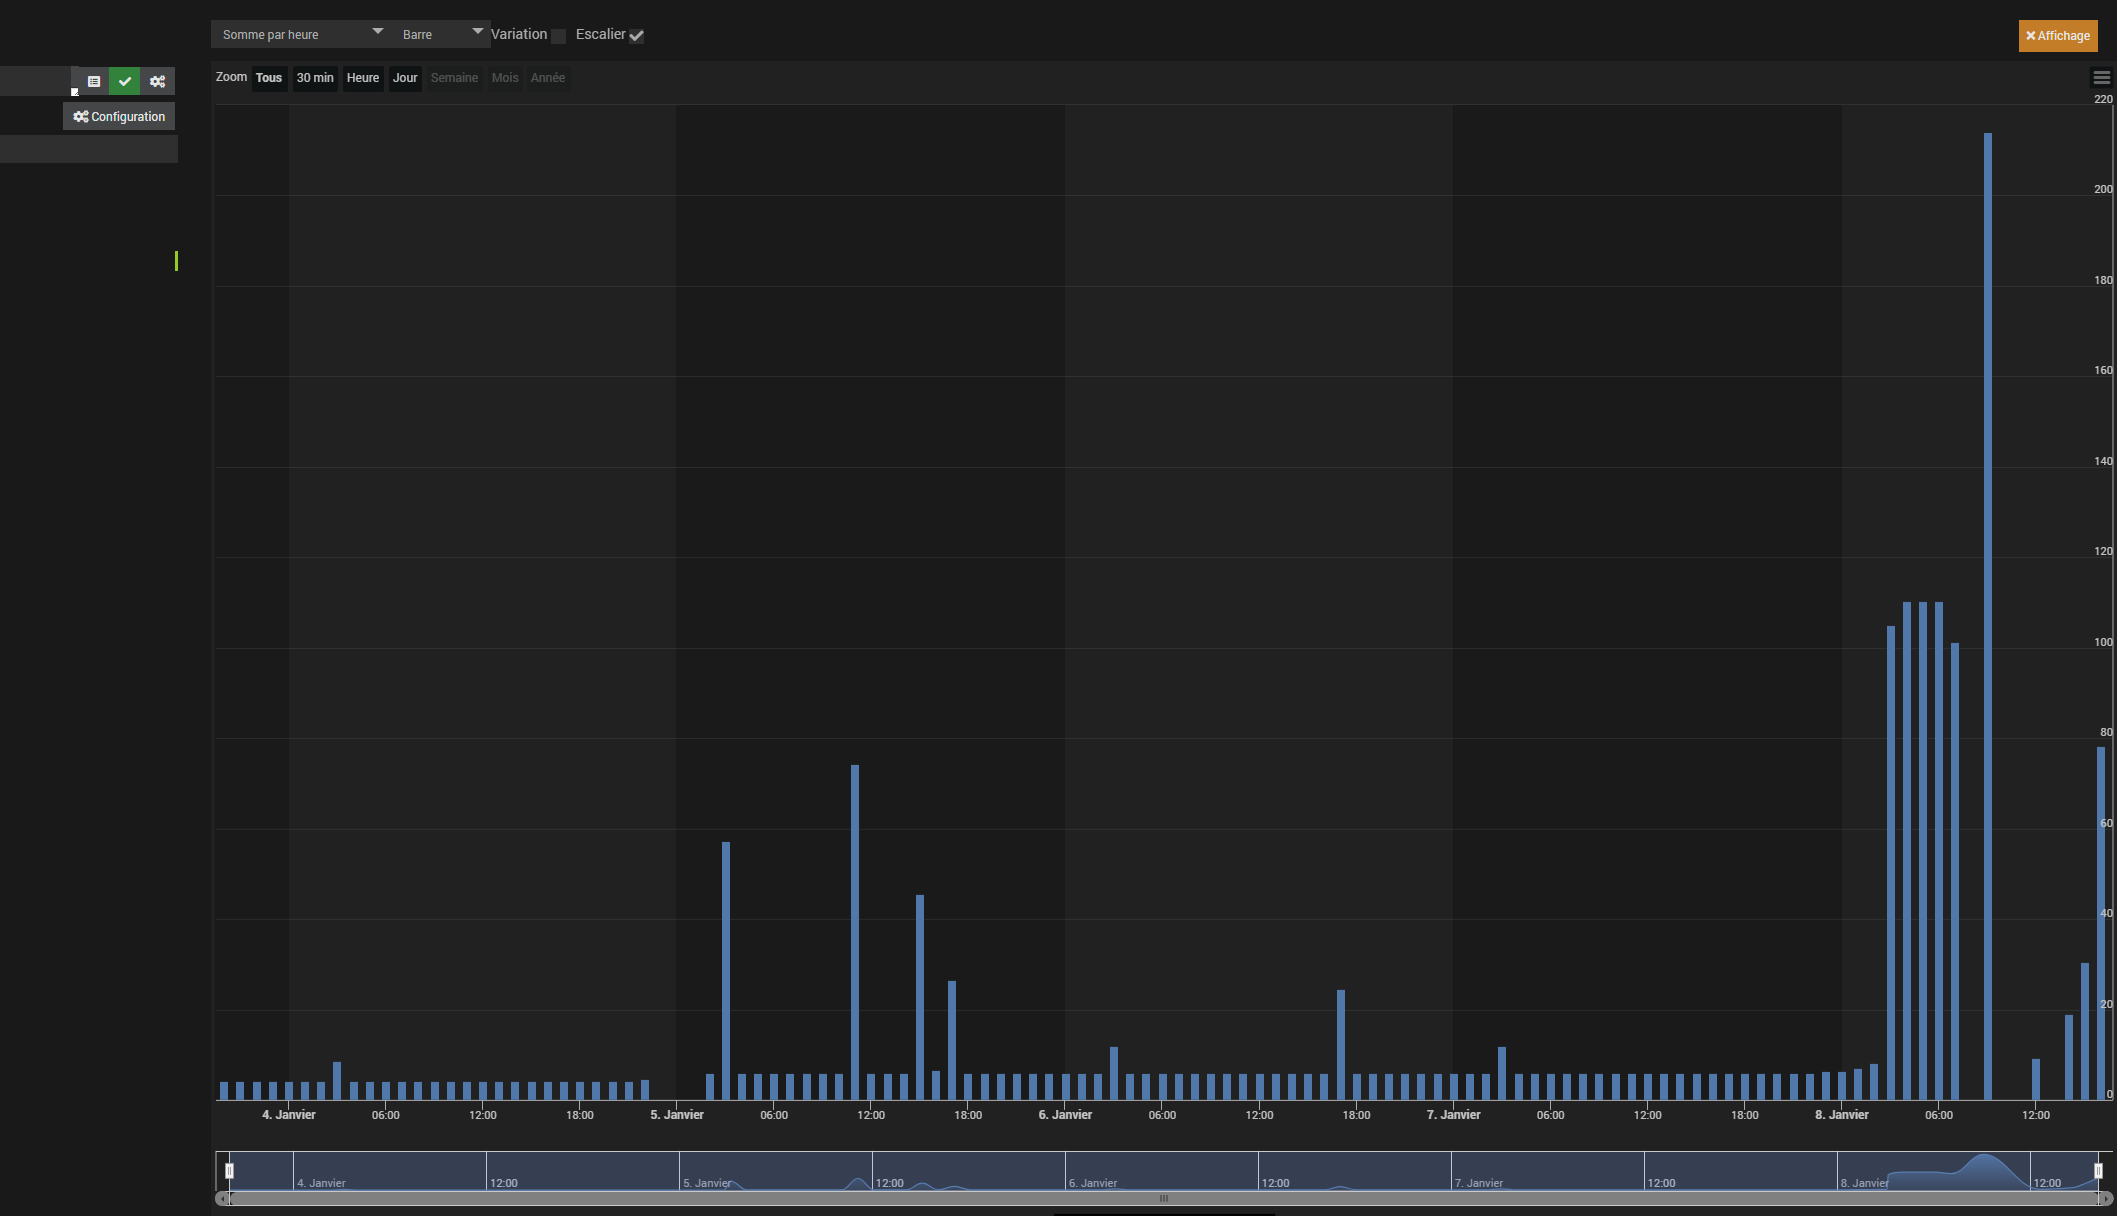This screenshot has height=1216, width=2117.
Task: Open the Barre chart type dropdown
Action: coord(440,34)
